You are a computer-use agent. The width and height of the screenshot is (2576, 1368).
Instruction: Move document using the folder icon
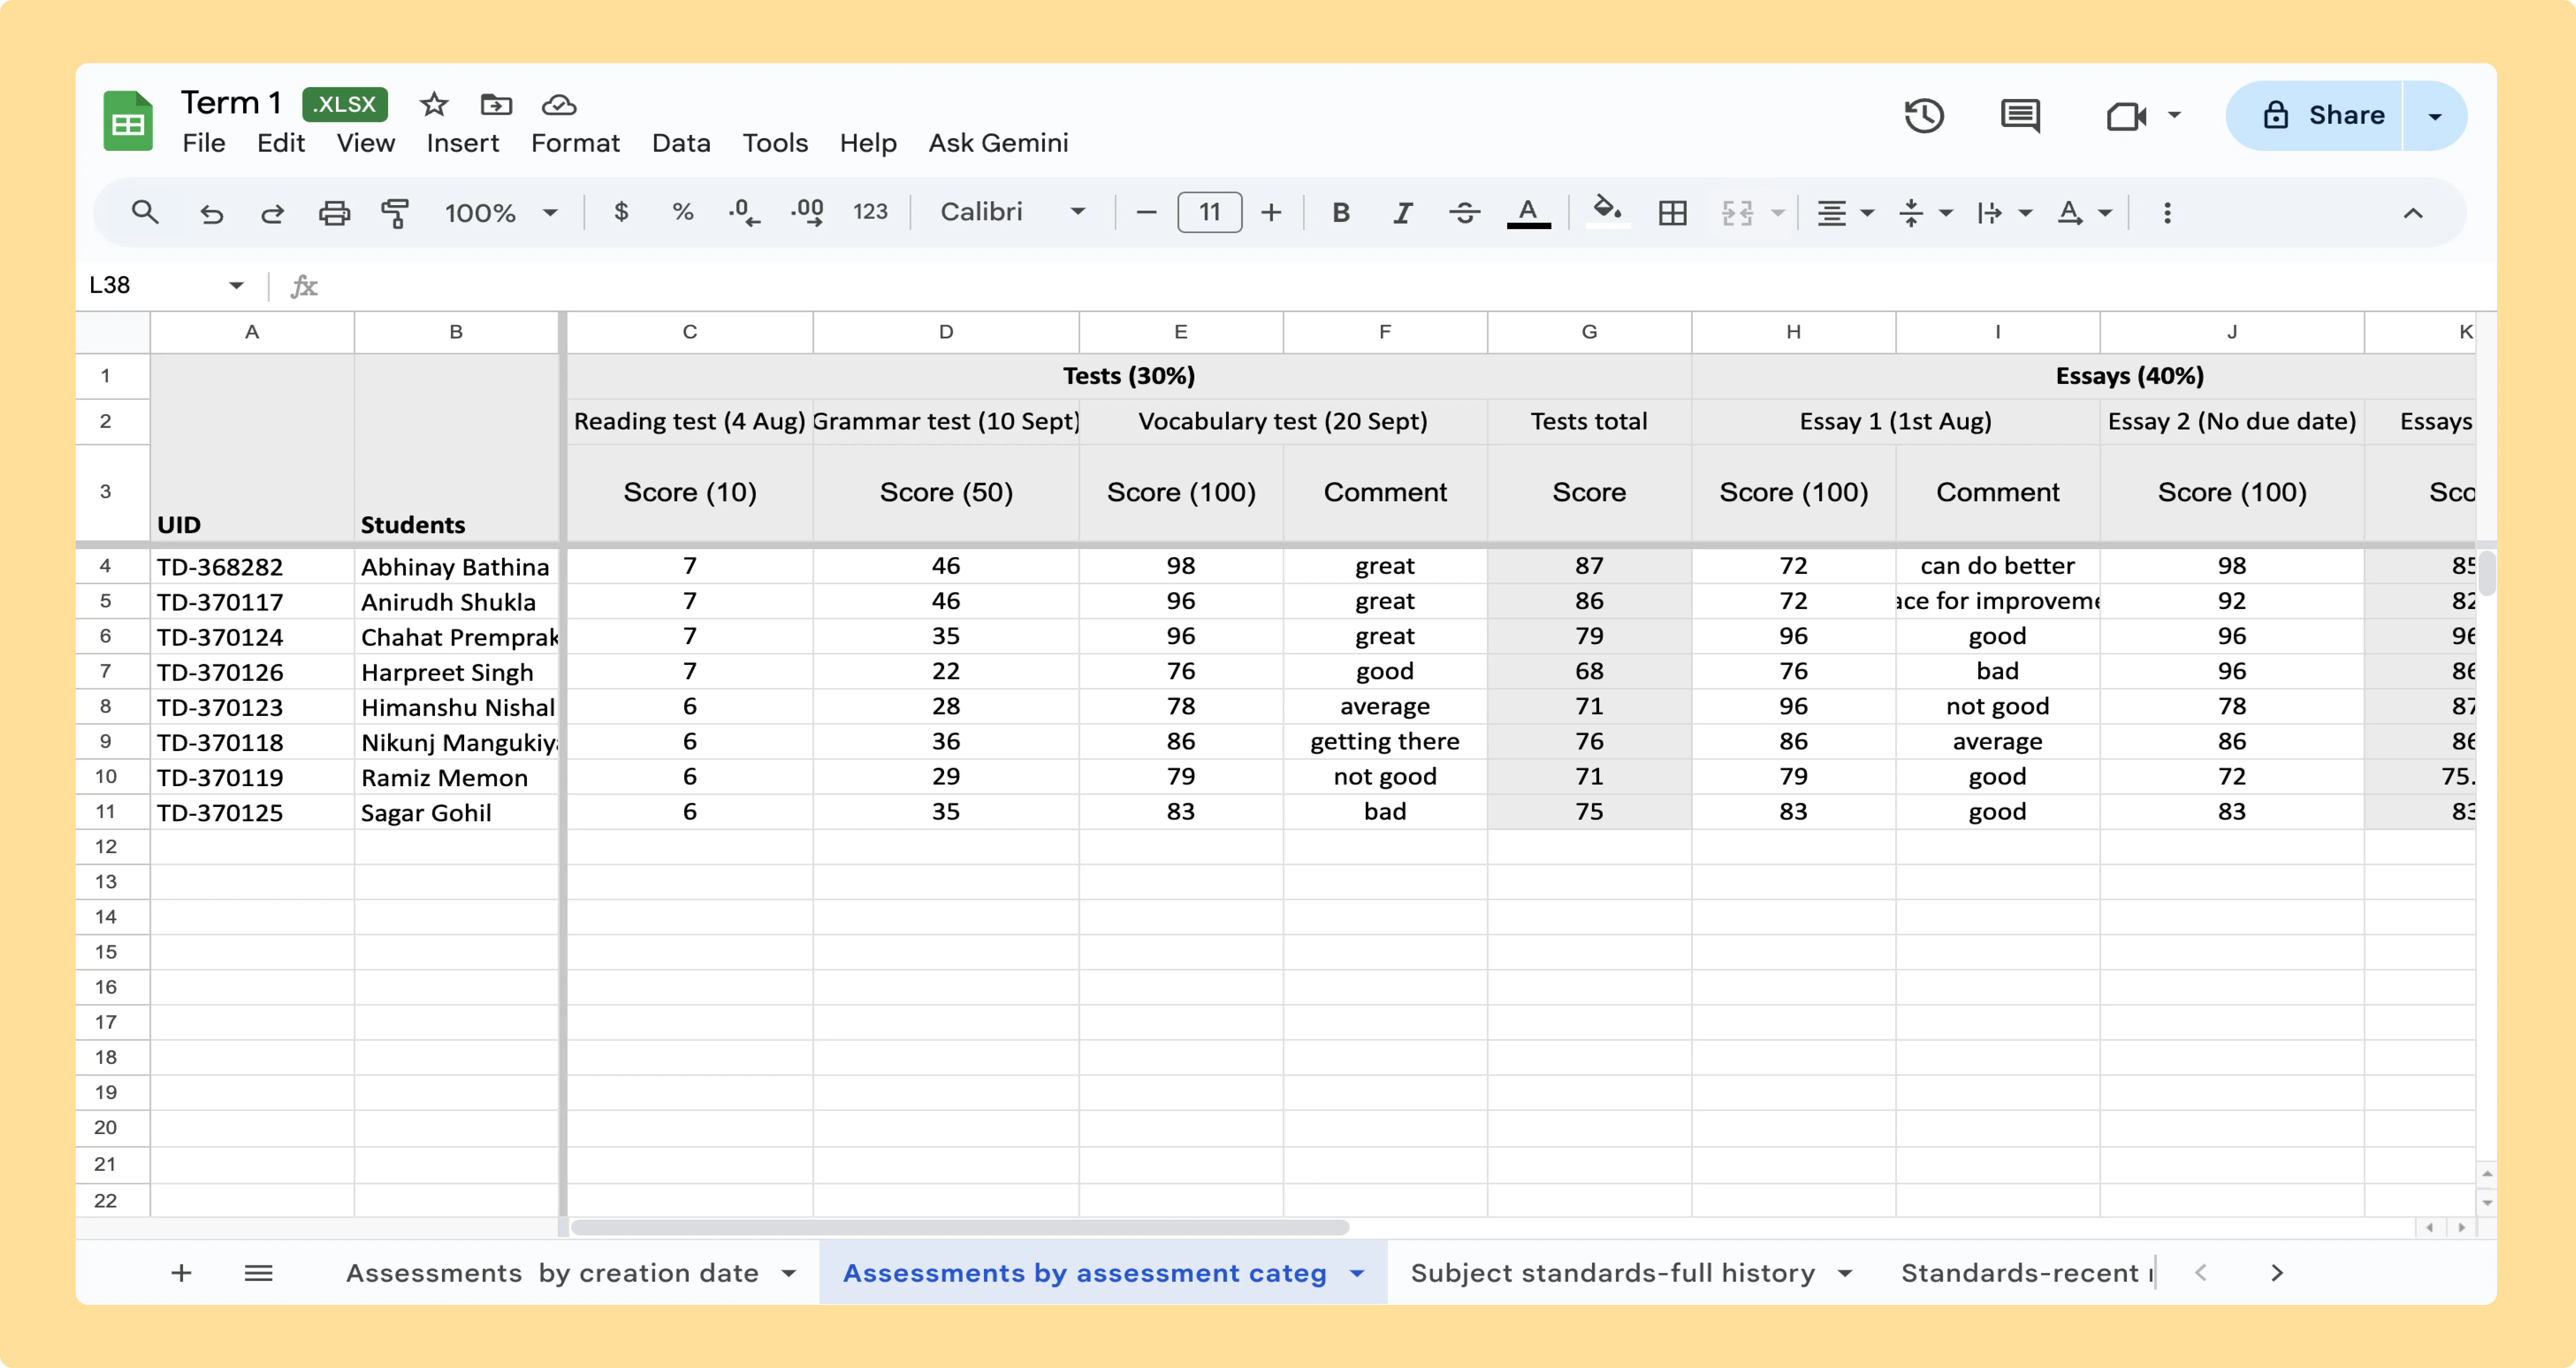click(496, 104)
